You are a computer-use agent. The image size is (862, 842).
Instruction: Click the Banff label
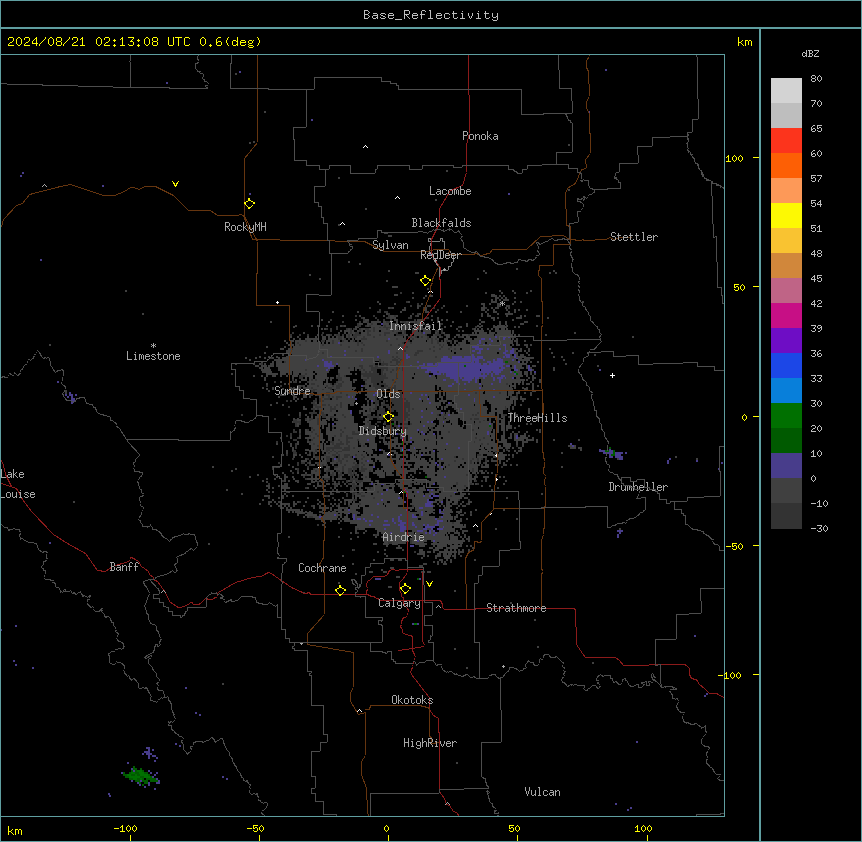[124, 567]
